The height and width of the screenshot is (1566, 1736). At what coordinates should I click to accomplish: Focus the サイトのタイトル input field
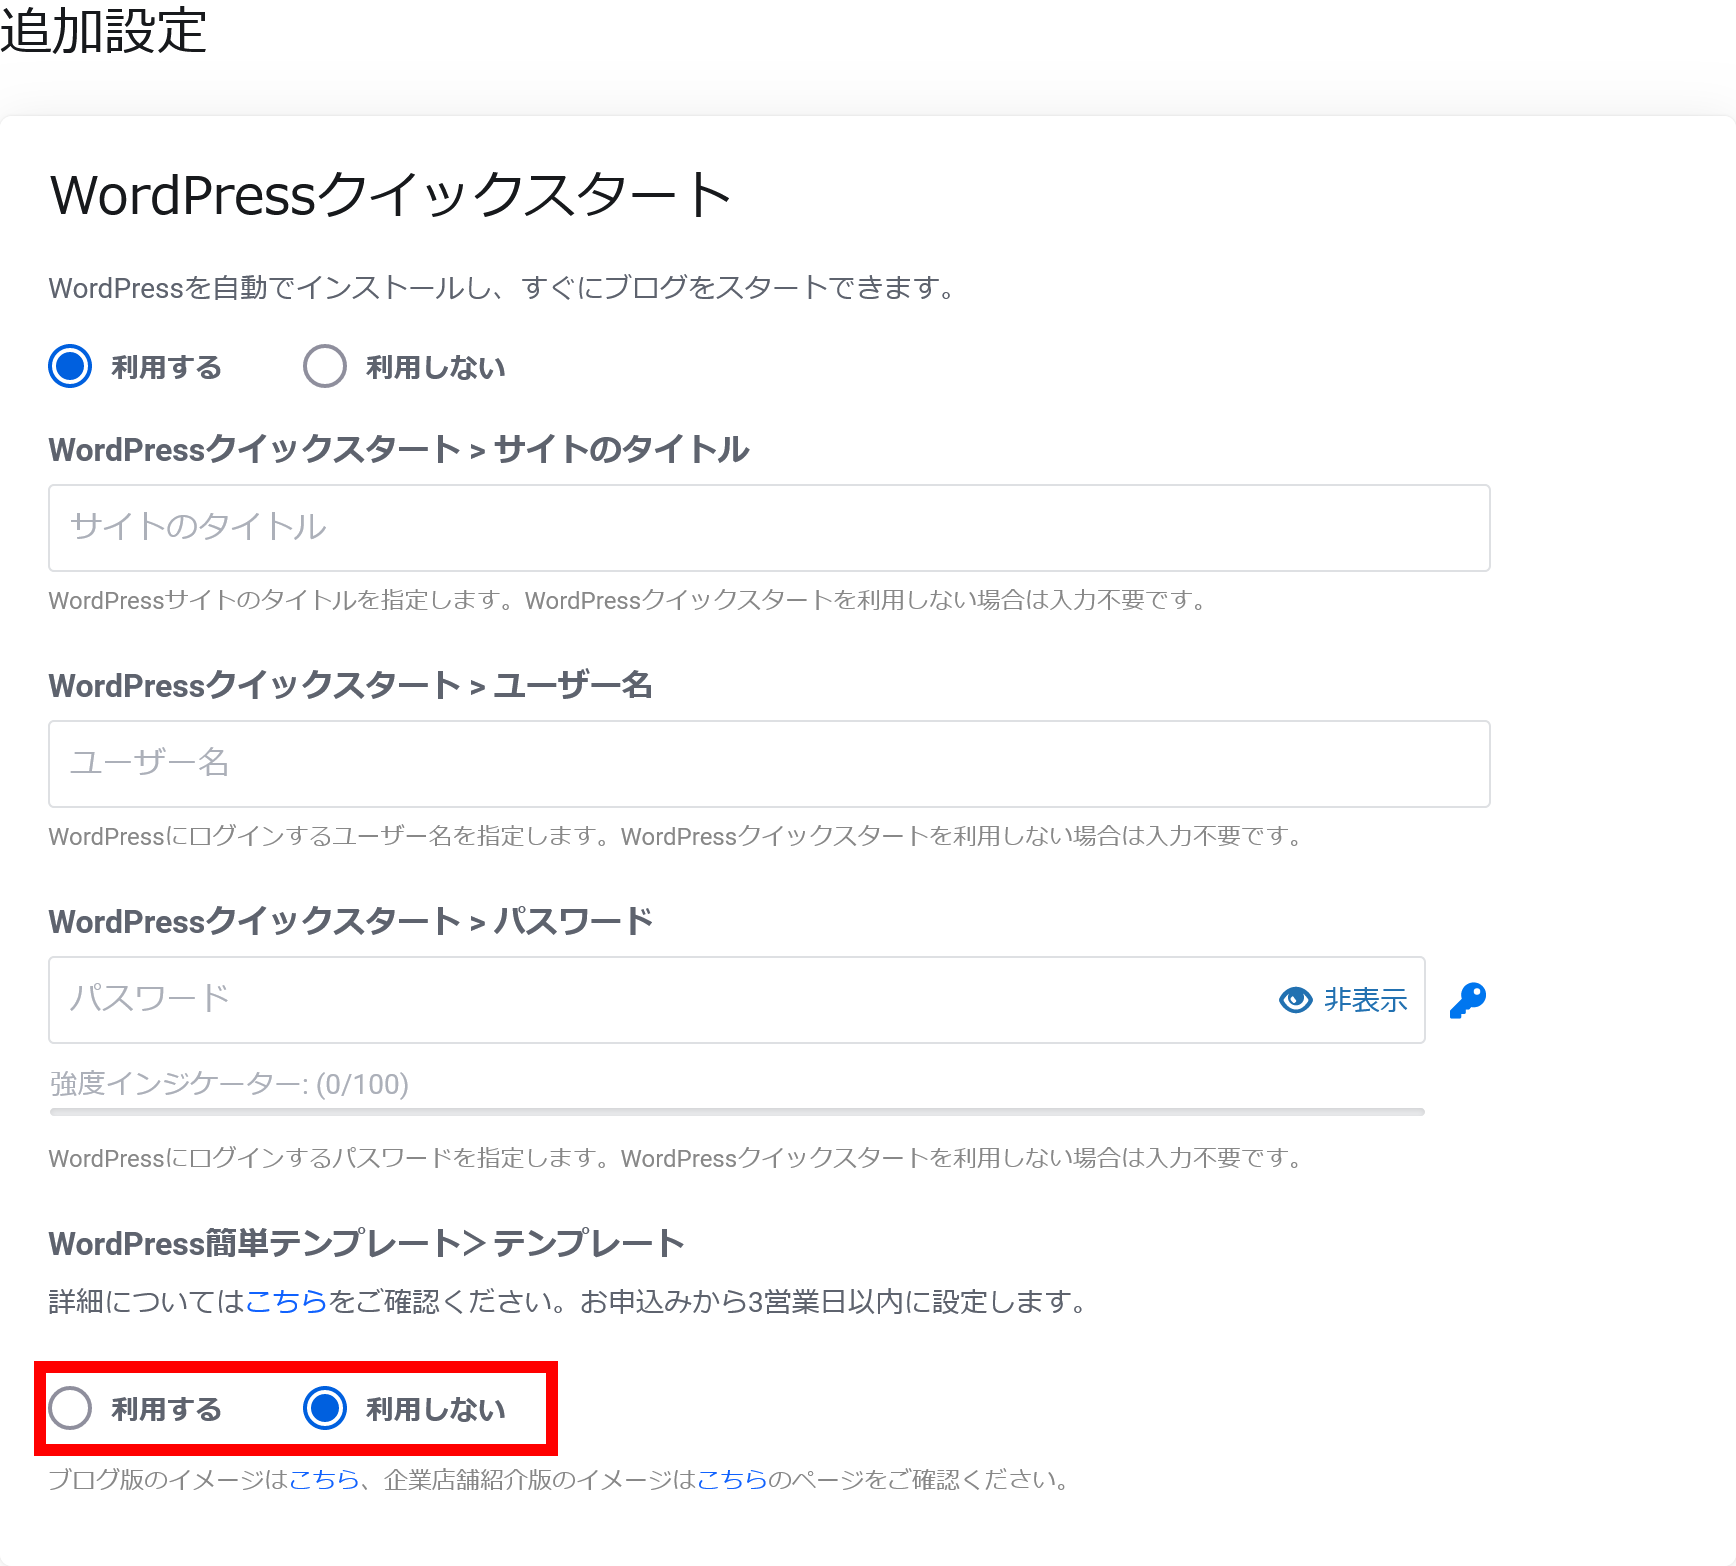click(x=768, y=528)
